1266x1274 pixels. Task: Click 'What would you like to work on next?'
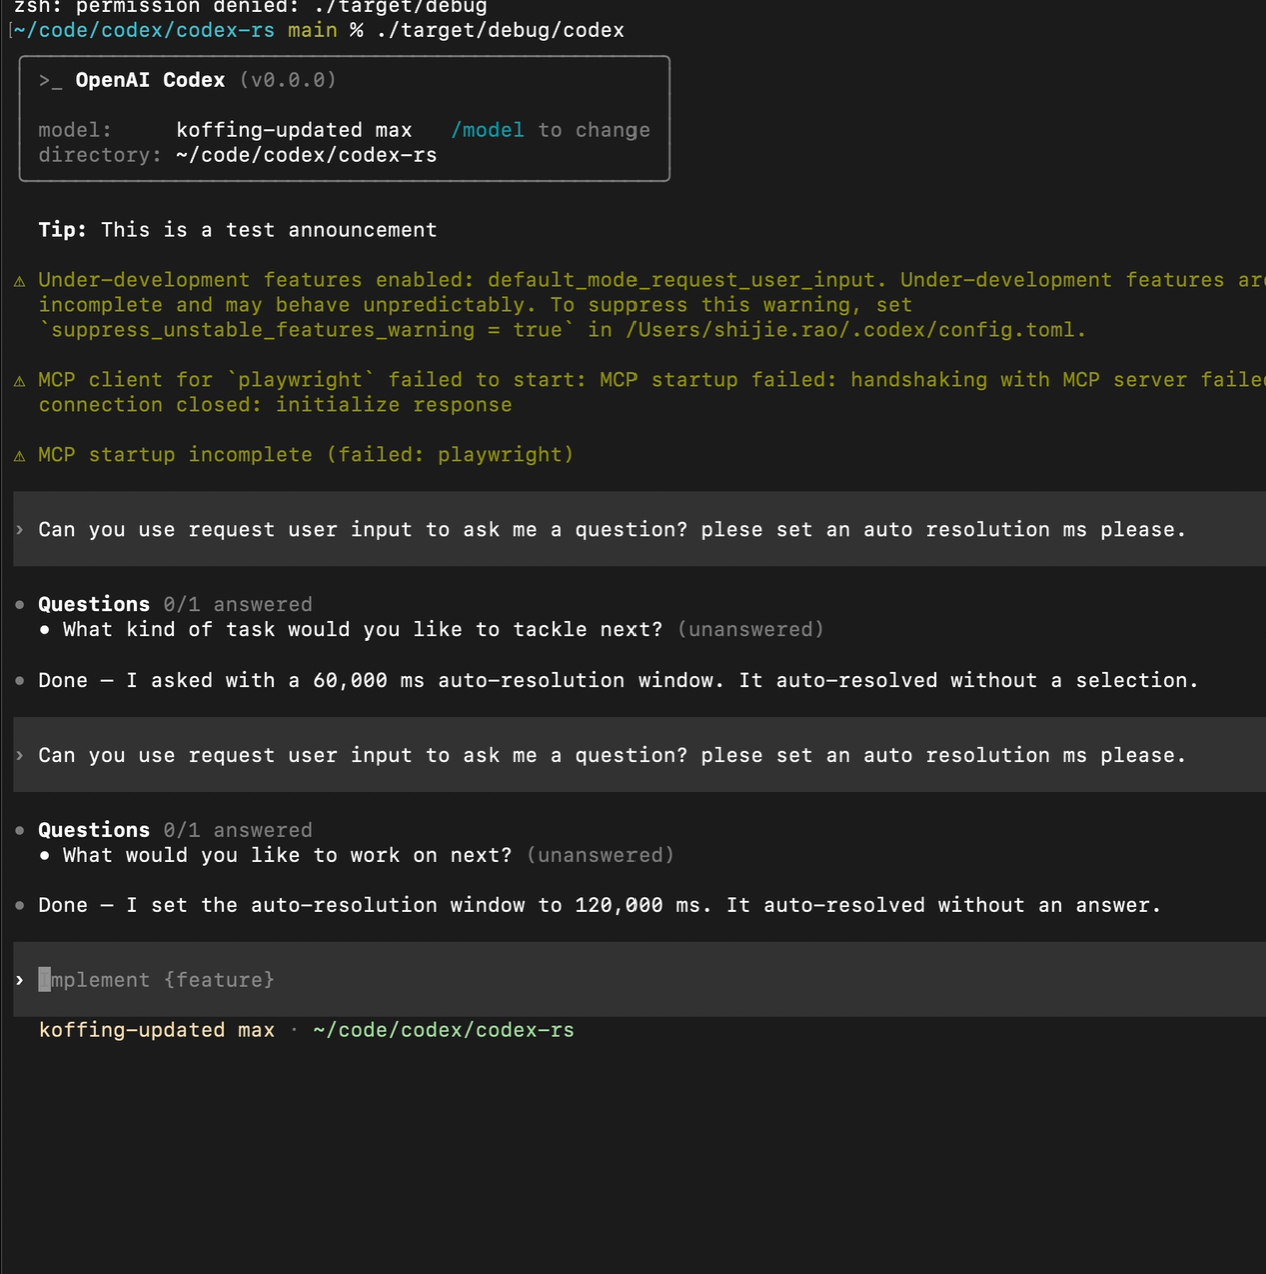(288, 855)
